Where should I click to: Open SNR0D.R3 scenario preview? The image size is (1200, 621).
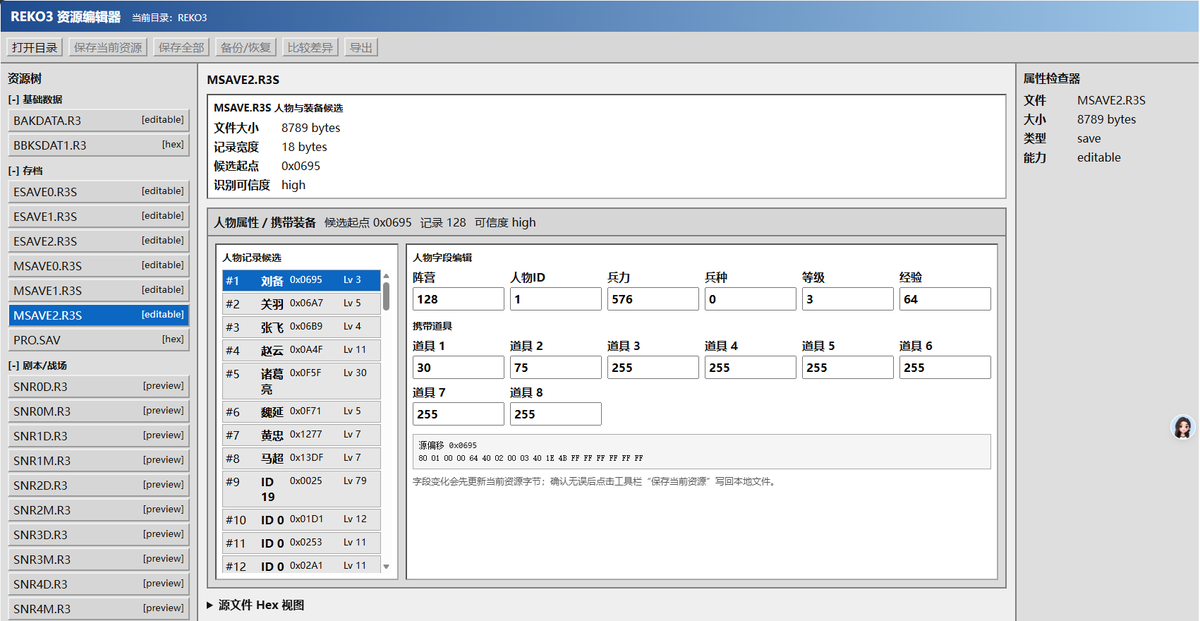(98, 386)
